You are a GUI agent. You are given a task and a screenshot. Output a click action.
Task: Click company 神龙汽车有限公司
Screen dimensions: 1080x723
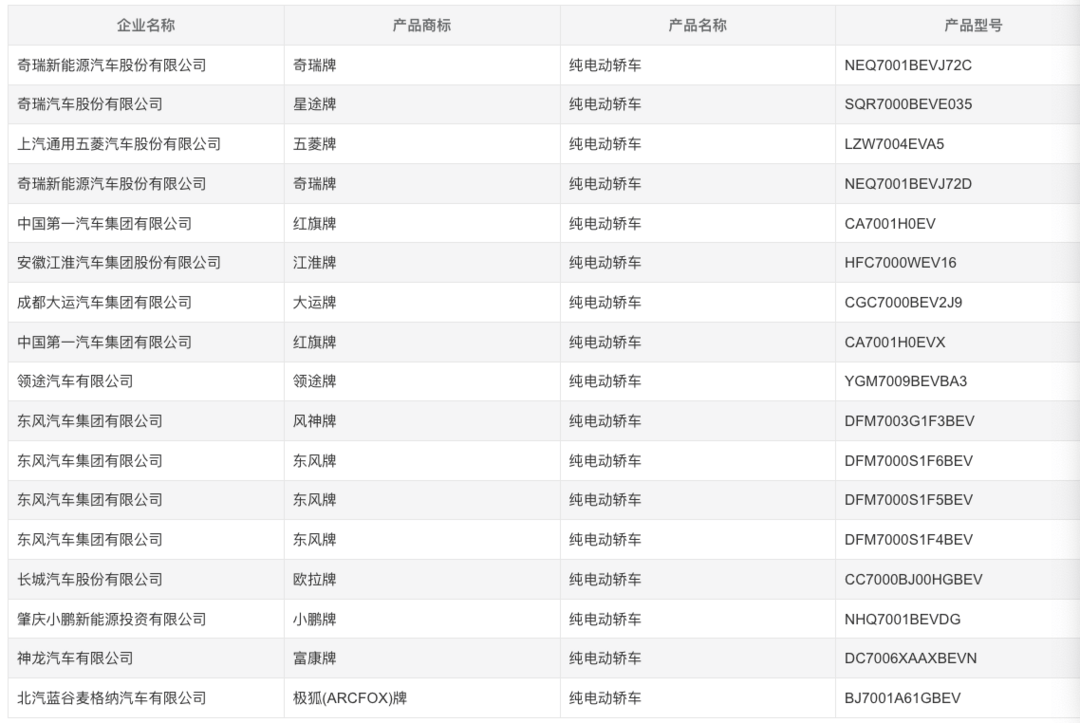pos(75,658)
